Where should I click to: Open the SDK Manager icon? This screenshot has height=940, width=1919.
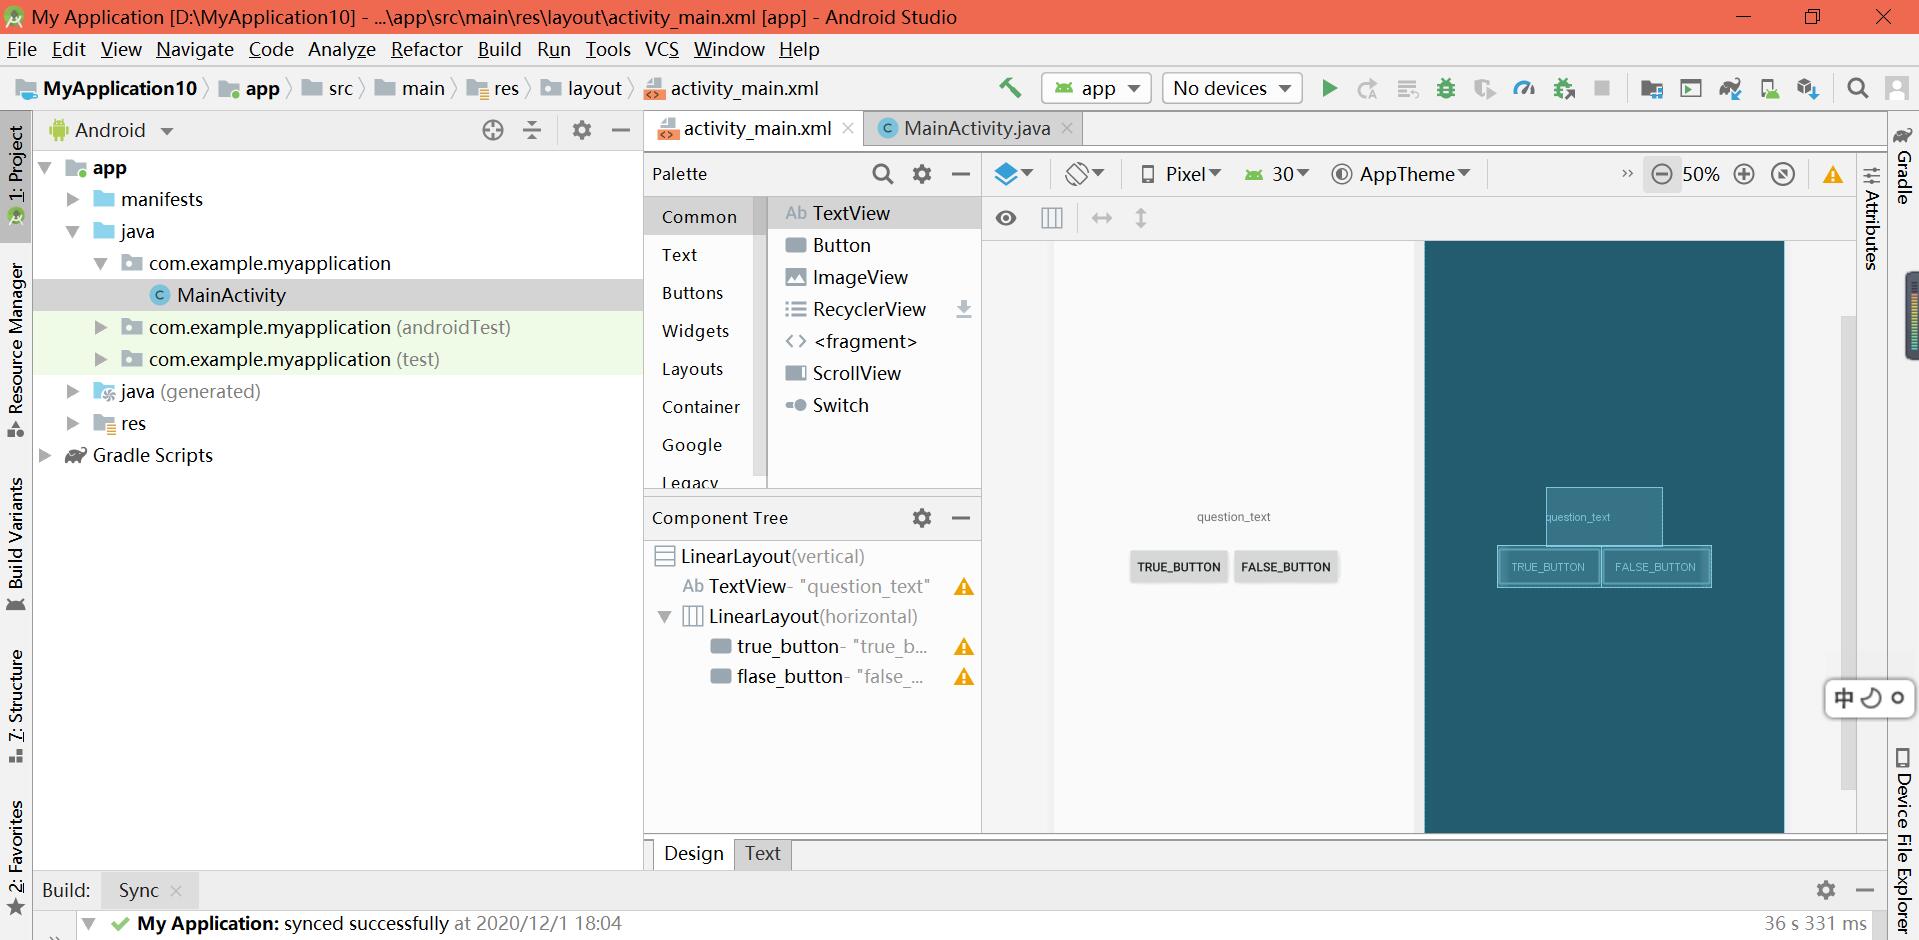click(1807, 88)
